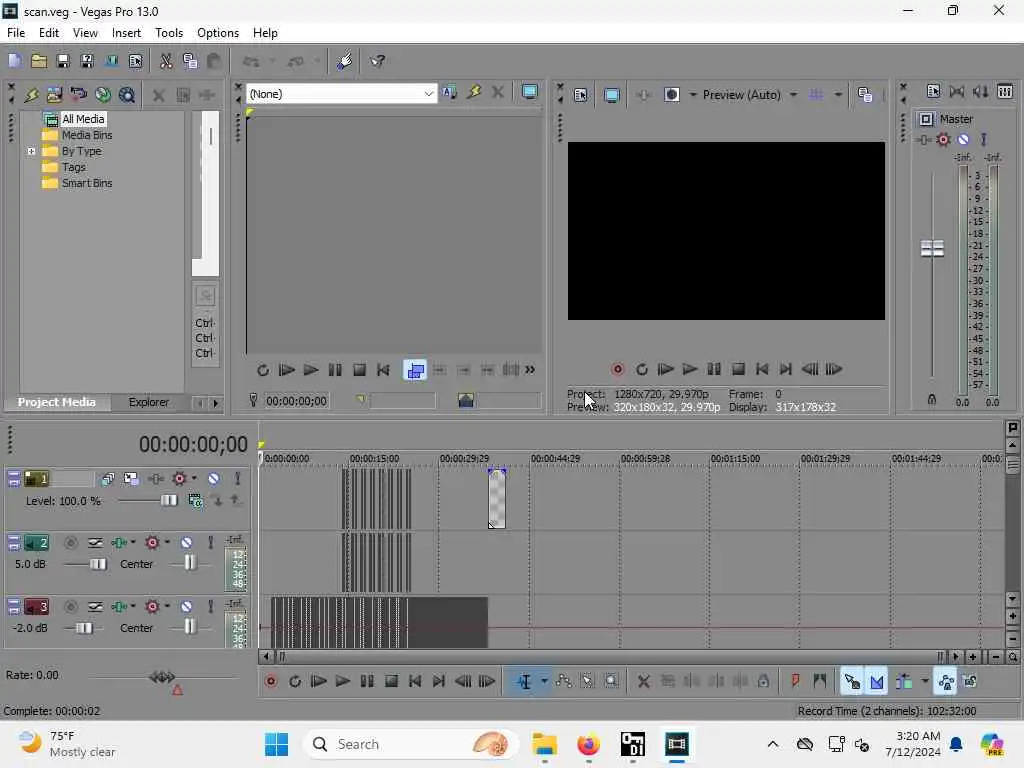
Task: Adjust Track 3 volume slider at -2.0 dB
Action: pyautogui.click(x=84, y=628)
